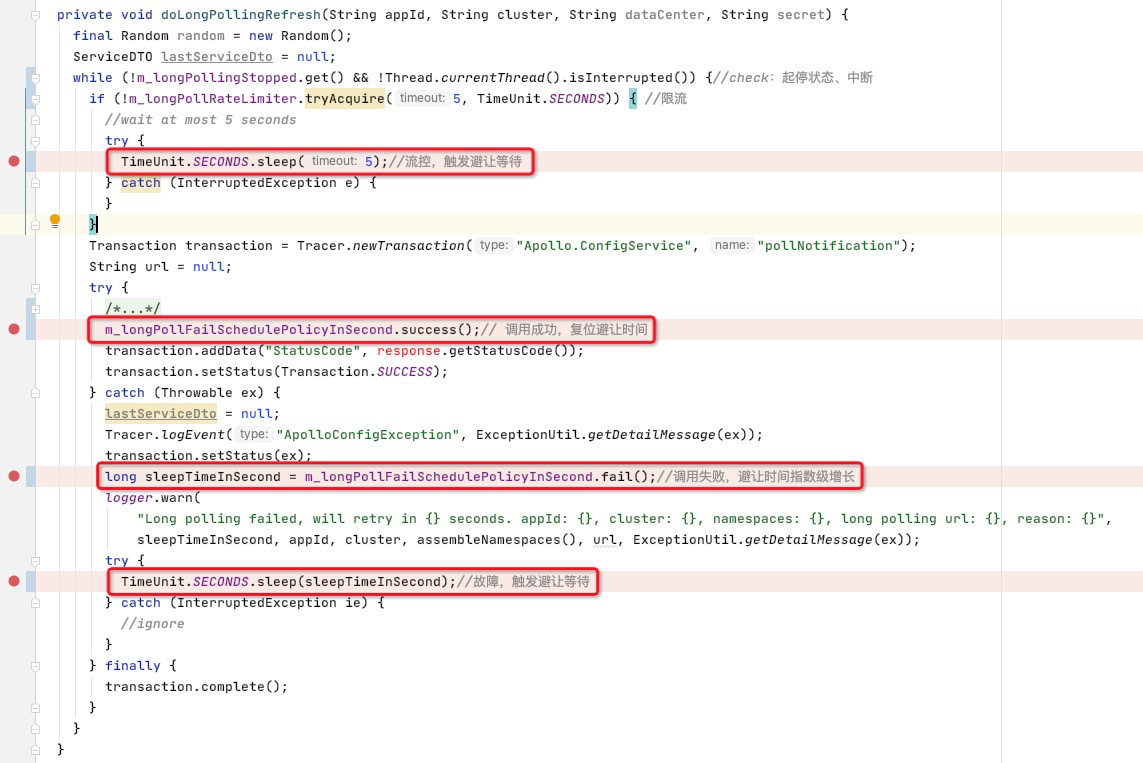Viewport: 1143px width, 763px height.
Task: Click the Transaction.SUCCESS constant
Action: [x=356, y=372]
